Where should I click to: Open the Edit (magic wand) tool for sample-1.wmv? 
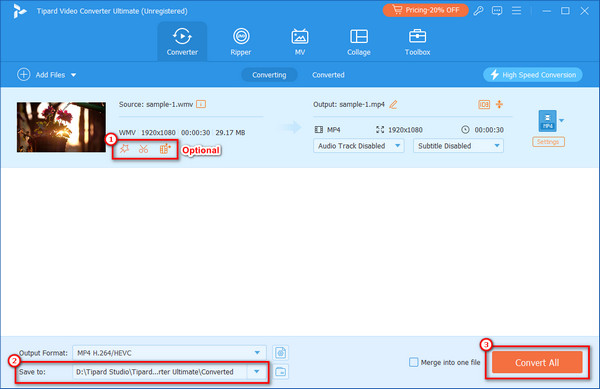point(124,149)
